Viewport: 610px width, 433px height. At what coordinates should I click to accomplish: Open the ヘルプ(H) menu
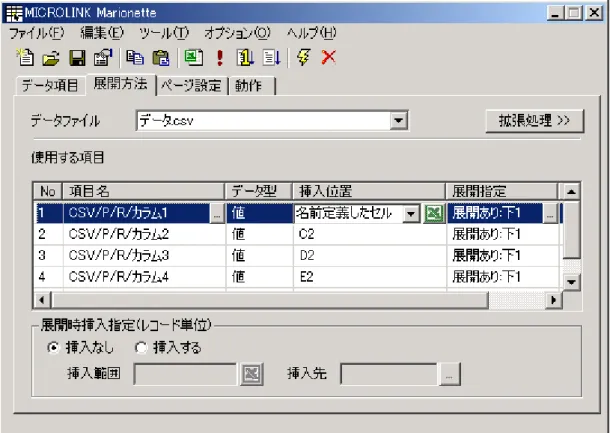tap(311, 33)
